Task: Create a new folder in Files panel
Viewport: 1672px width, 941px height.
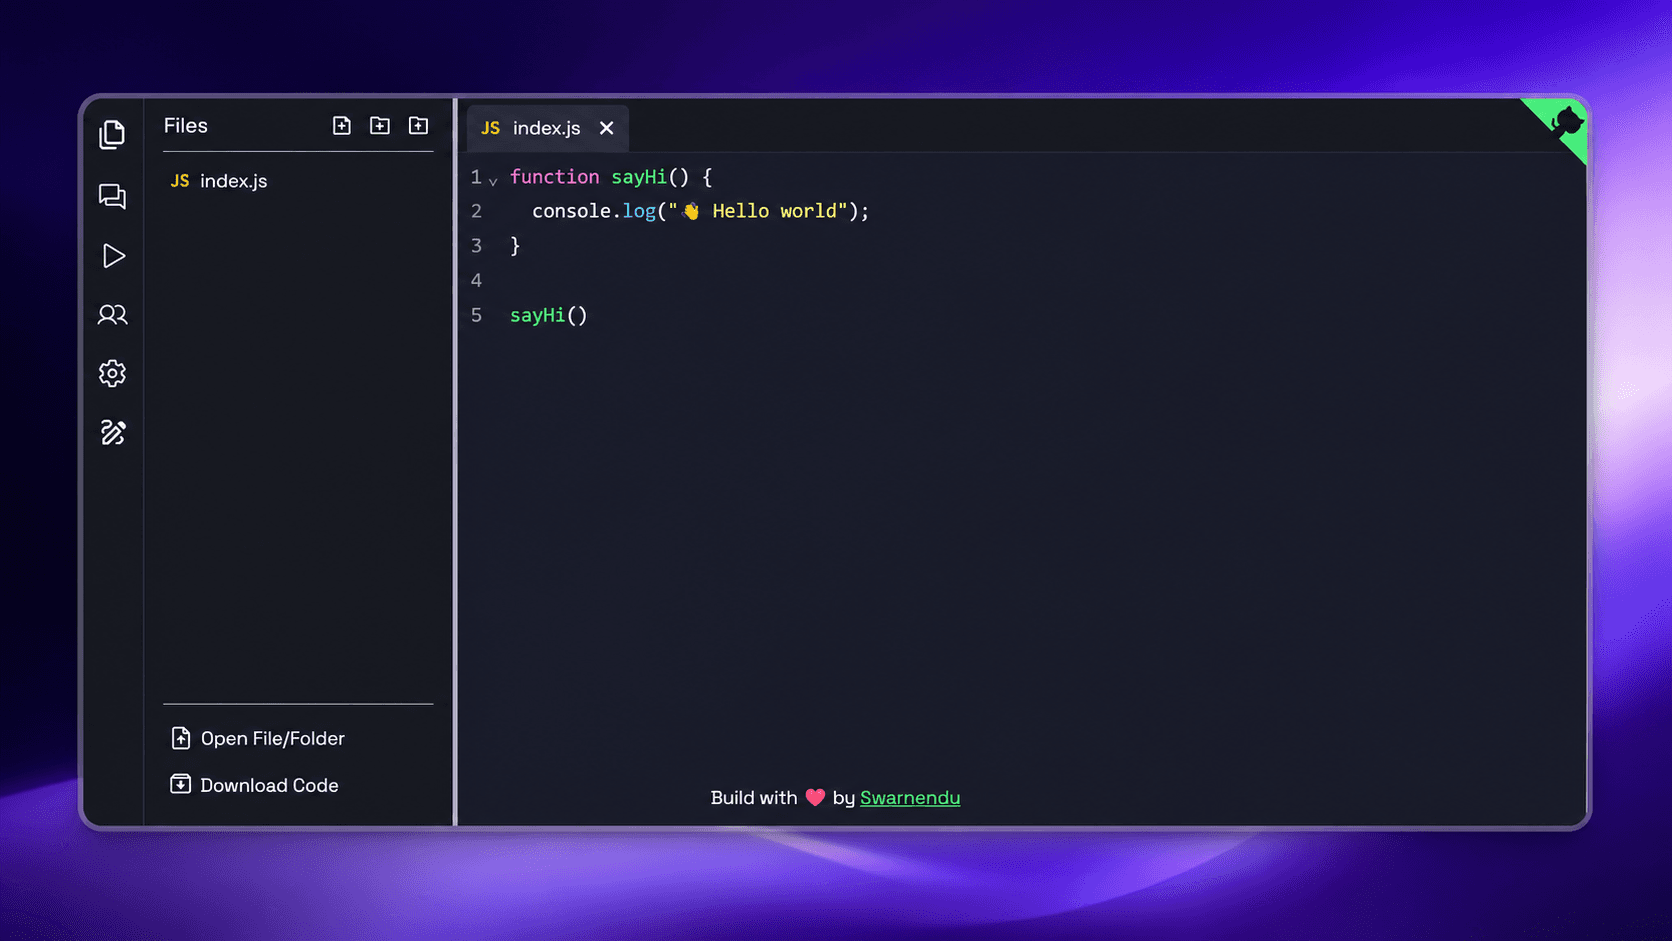Action: pos(380,125)
